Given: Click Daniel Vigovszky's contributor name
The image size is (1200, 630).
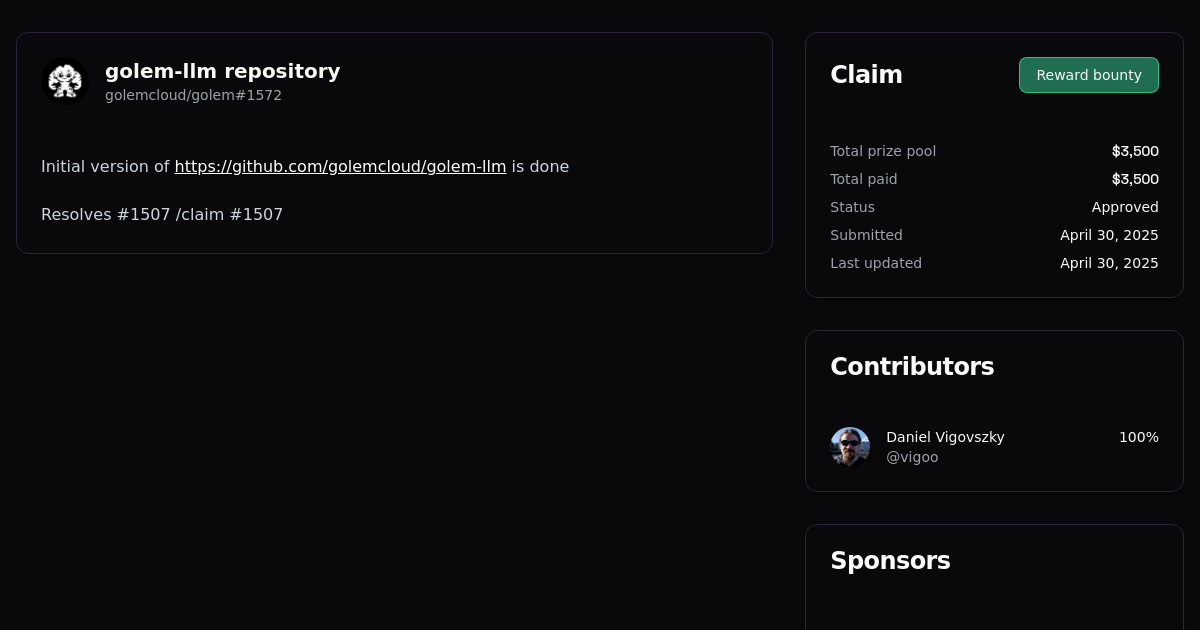Looking at the screenshot, I should pos(945,437).
